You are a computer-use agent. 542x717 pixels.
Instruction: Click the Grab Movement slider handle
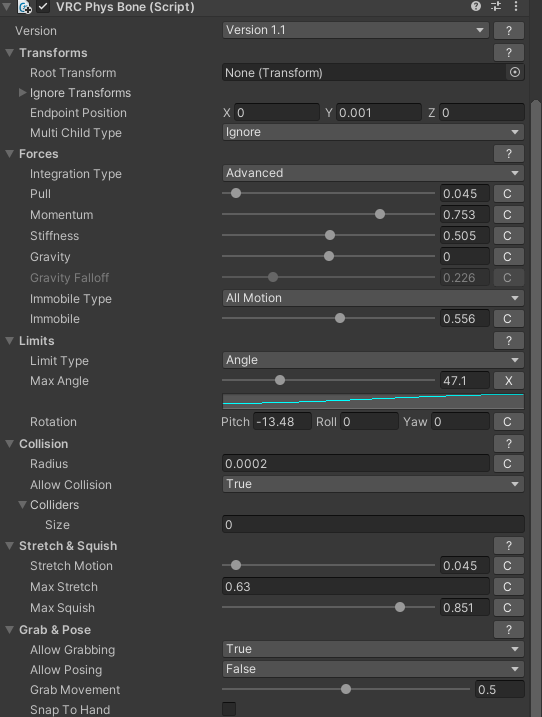346,689
